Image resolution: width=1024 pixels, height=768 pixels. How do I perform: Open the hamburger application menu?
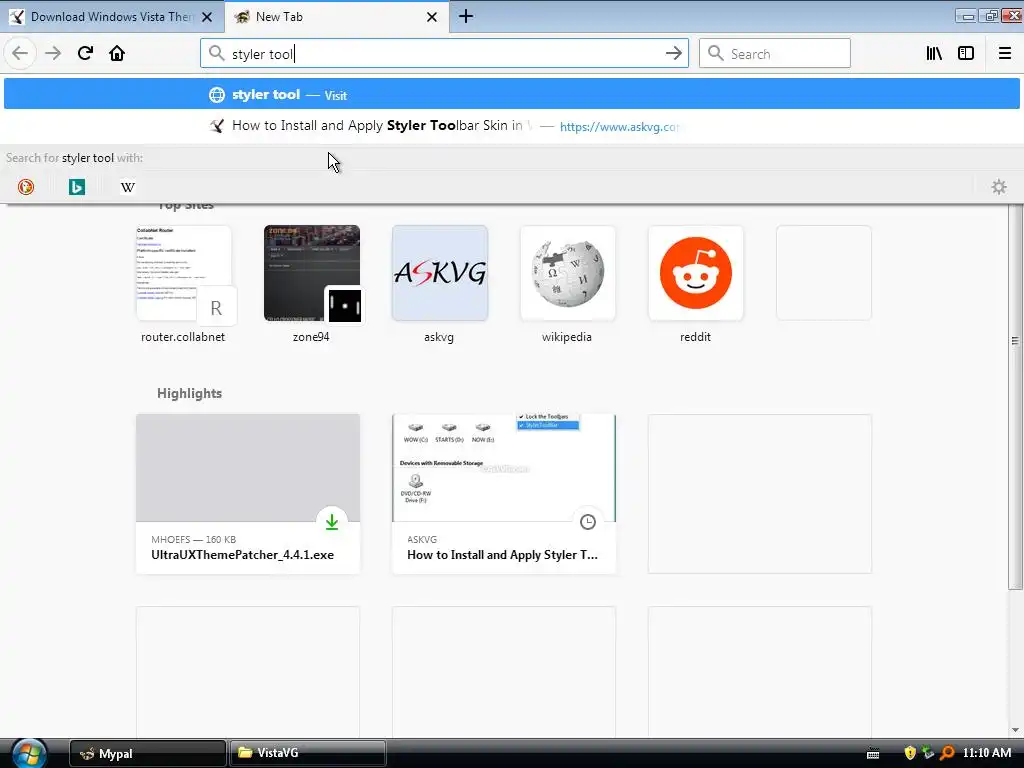[1005, 54]
